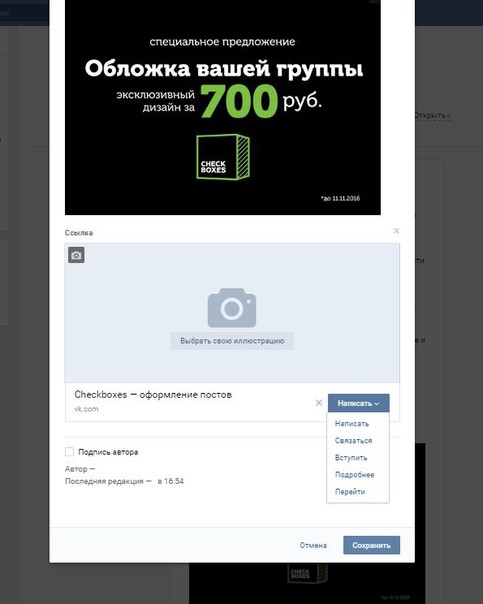The height and width of the screenshot is (604, 483).
Task: Click the large camera placeholder icon
Action: coord(232,308)
